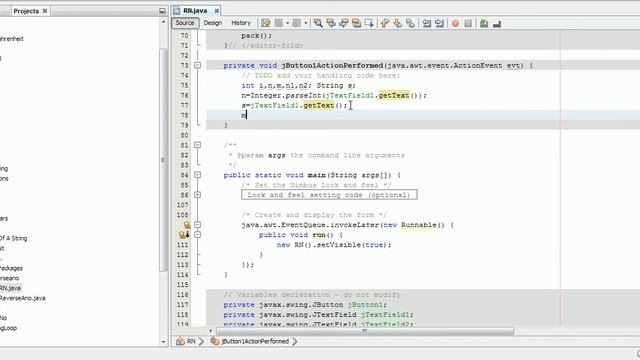Click 'new RN().setVisible(true);' line
The image size is (640, 360).
tap(334, 245)
